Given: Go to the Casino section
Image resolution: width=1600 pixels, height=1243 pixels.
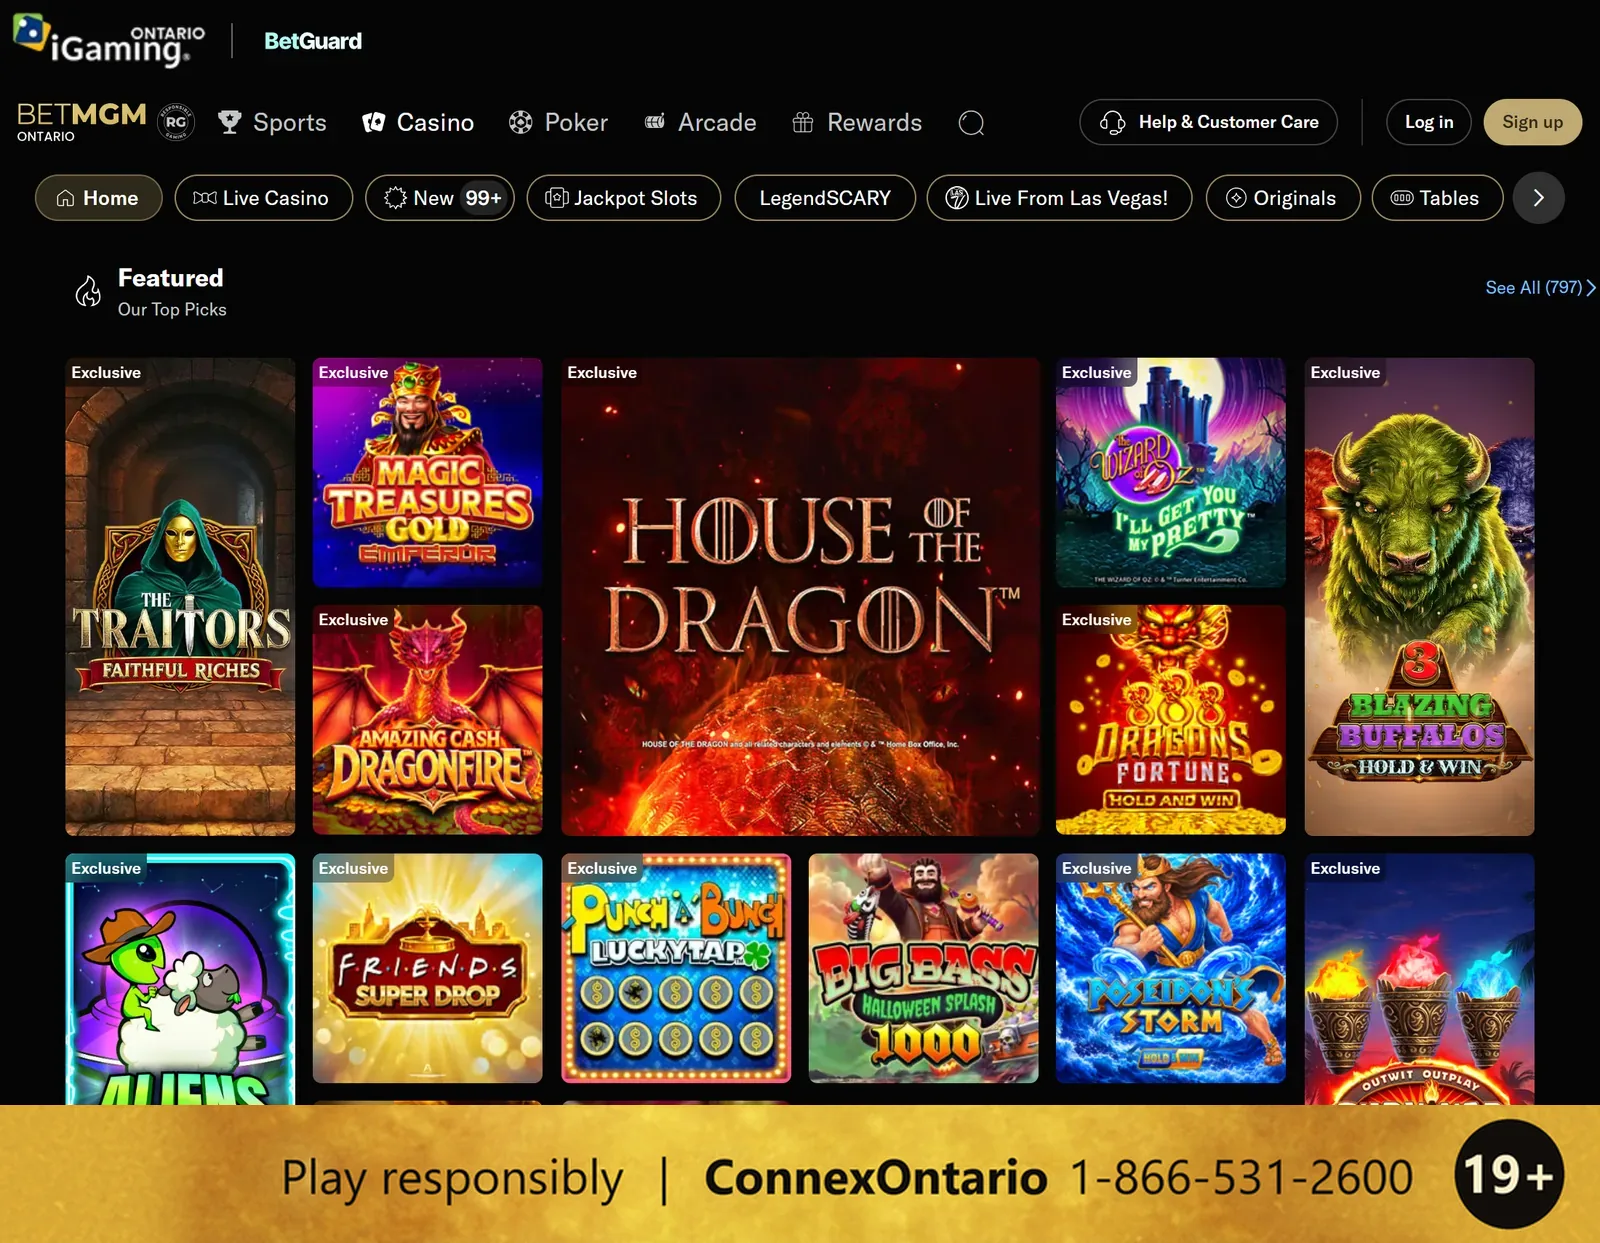Looking at the screenshot, I should (x=418, y=122).
